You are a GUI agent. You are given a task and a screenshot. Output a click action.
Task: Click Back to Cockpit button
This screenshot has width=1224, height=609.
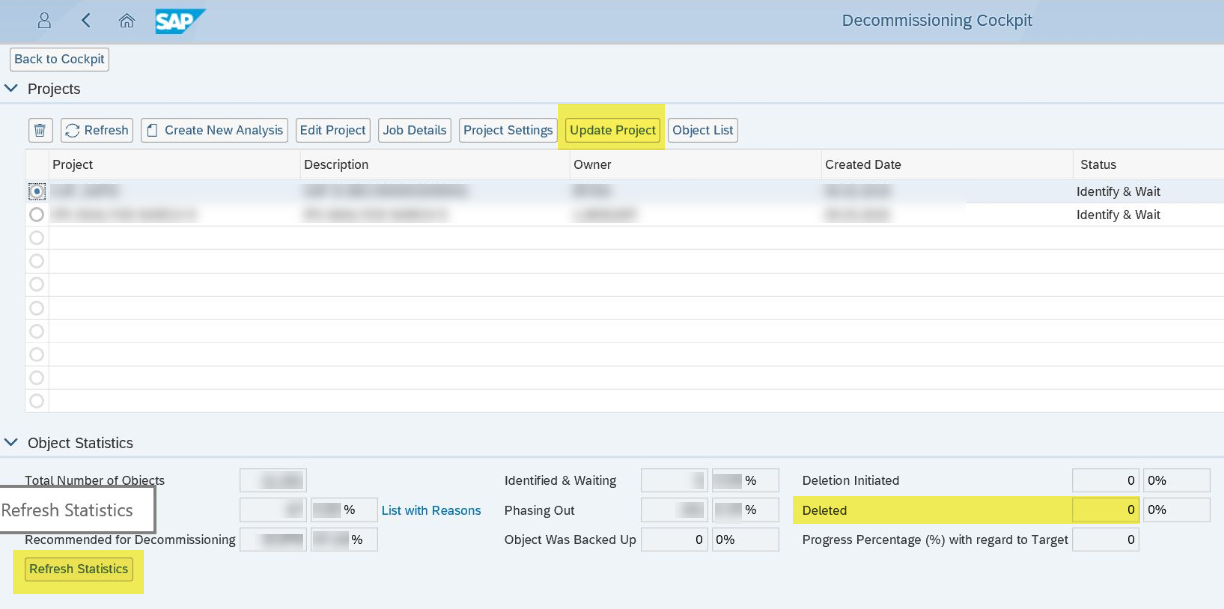(x=59, y=59)
